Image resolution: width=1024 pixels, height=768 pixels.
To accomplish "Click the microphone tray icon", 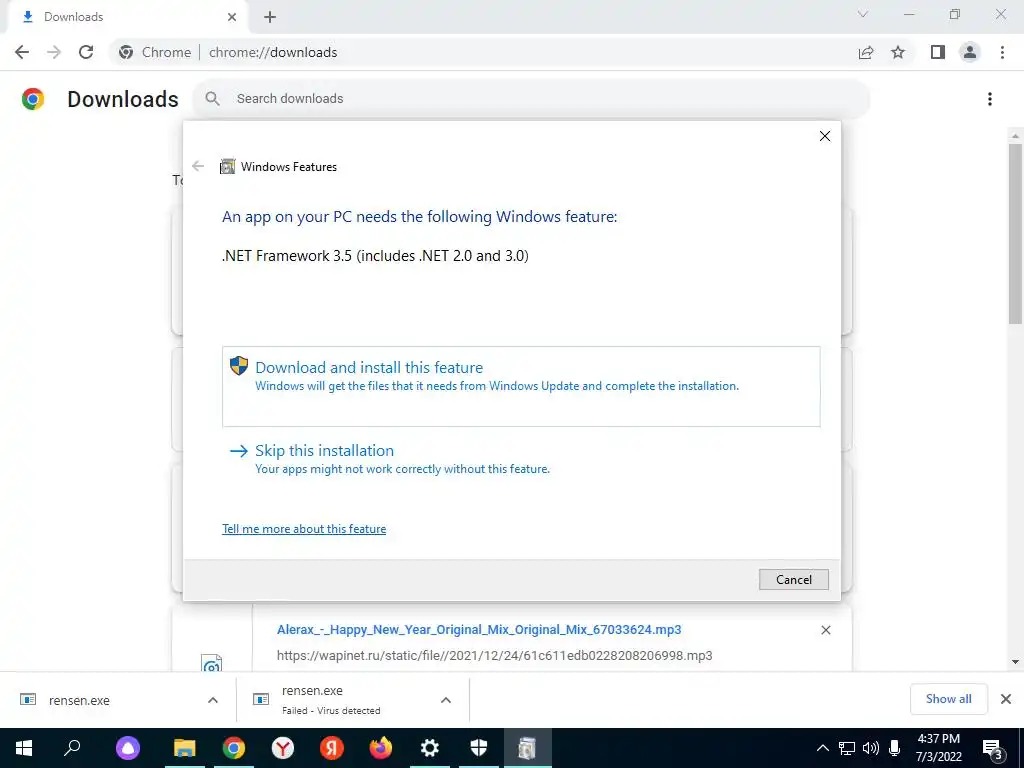I will 895,748.
